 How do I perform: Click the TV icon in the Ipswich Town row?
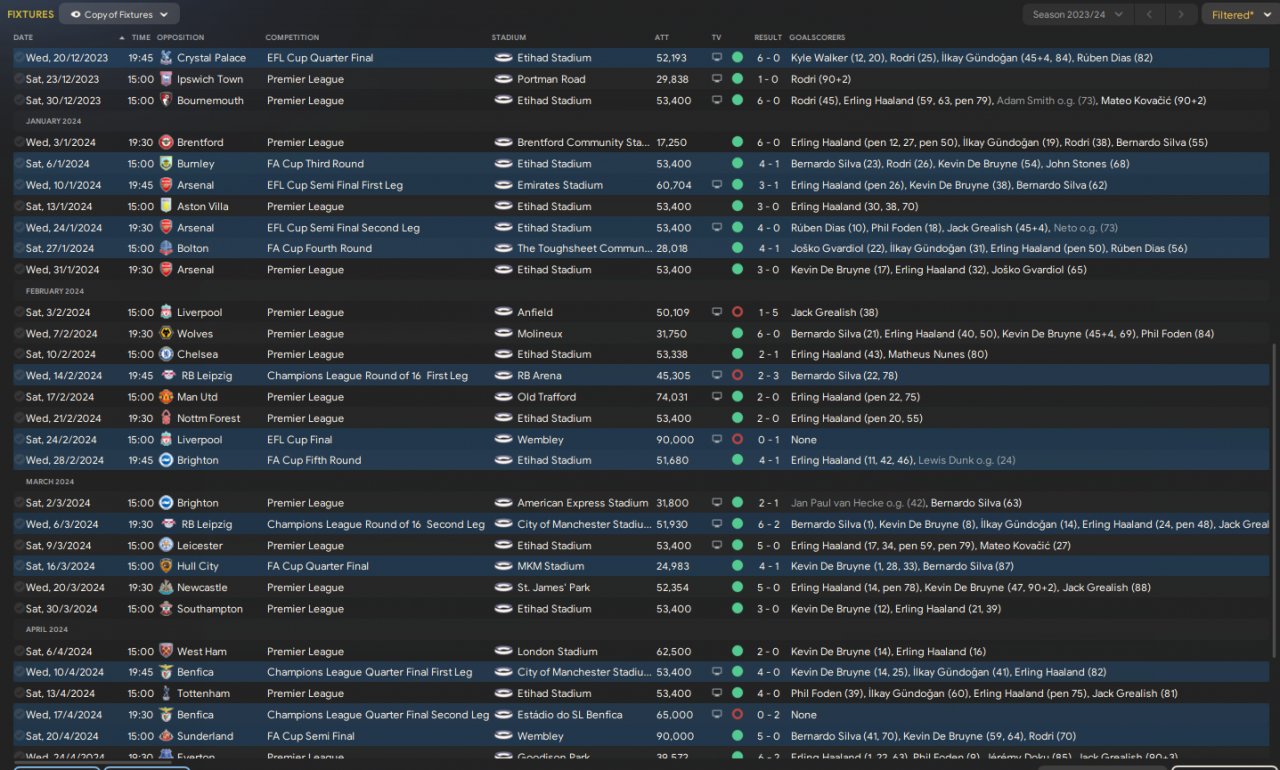(x=716, y=79)
